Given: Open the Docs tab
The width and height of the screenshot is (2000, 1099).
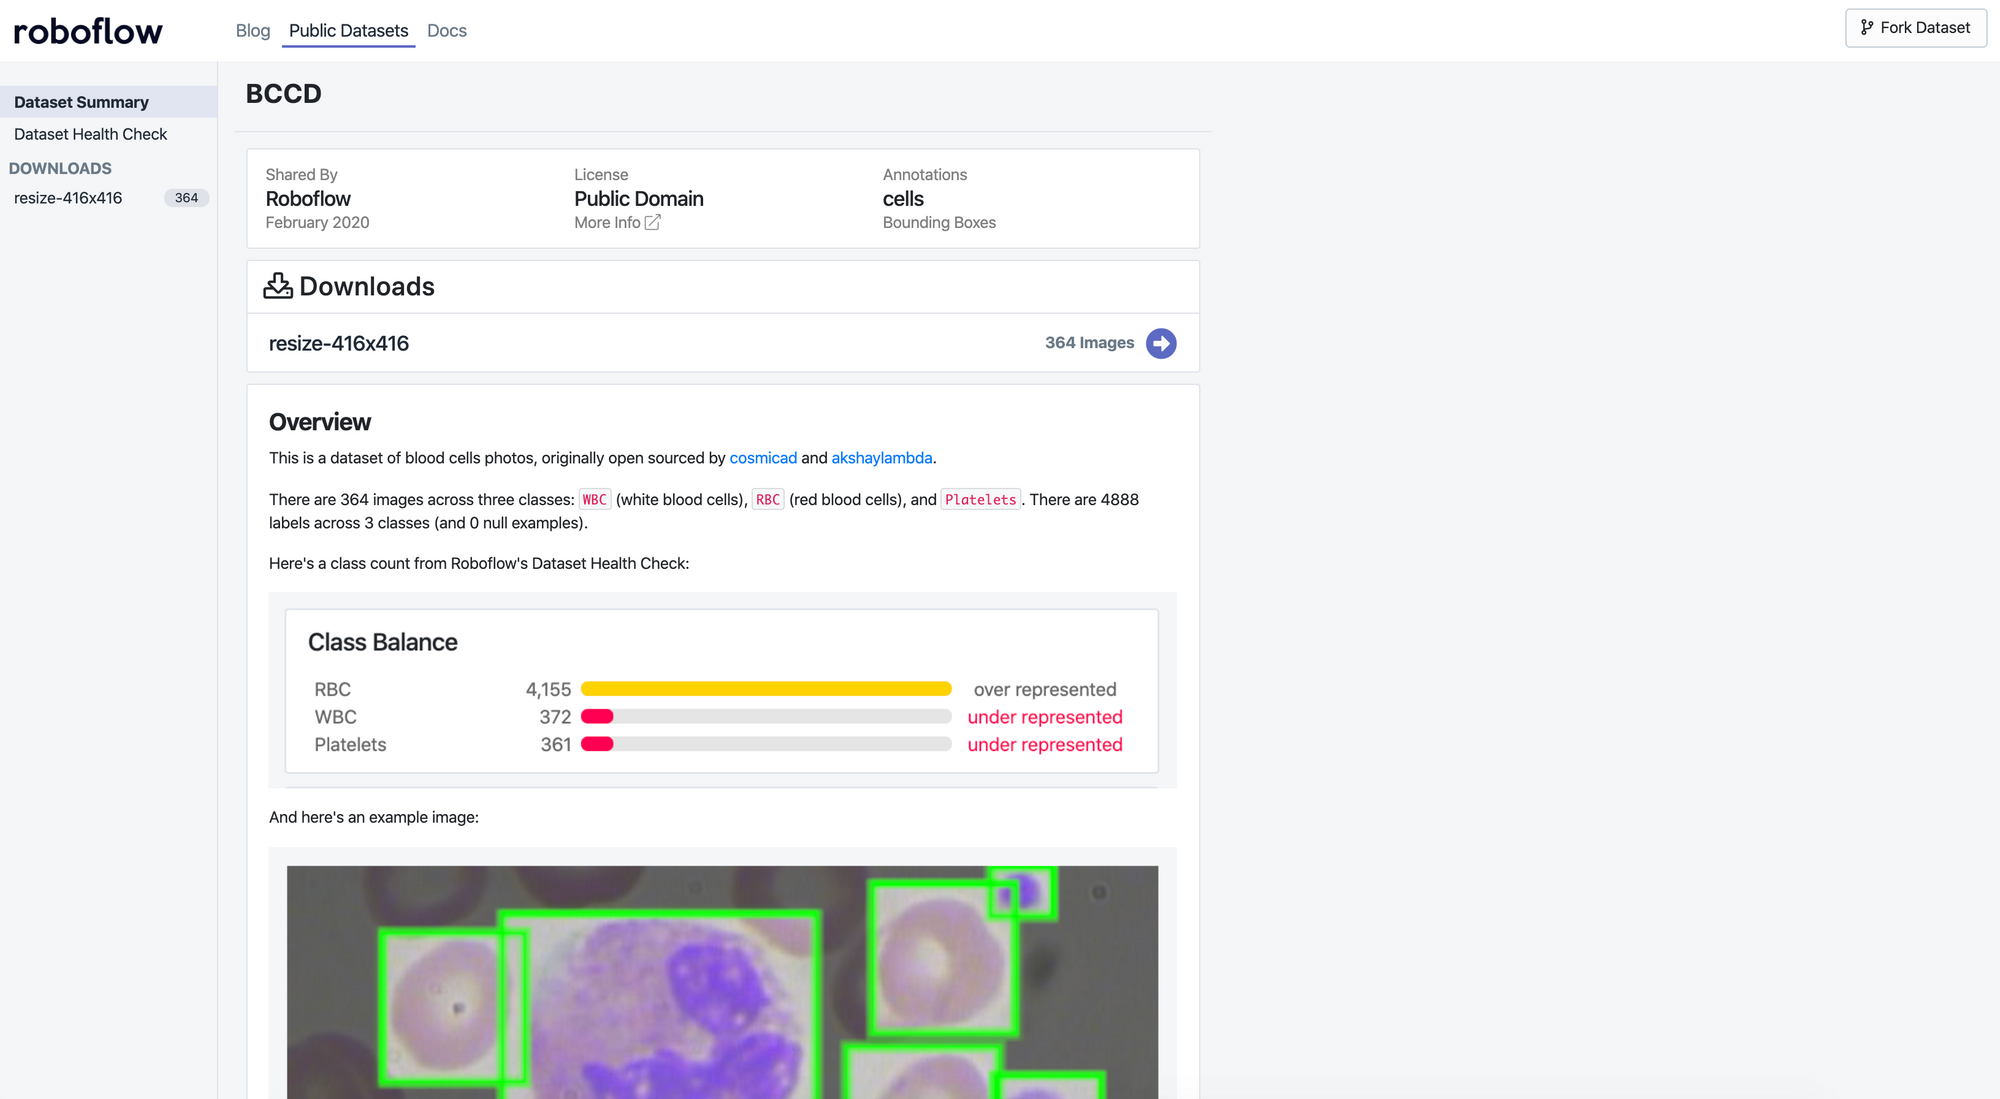Looking at the screenshot, I should tap(446, 30).
